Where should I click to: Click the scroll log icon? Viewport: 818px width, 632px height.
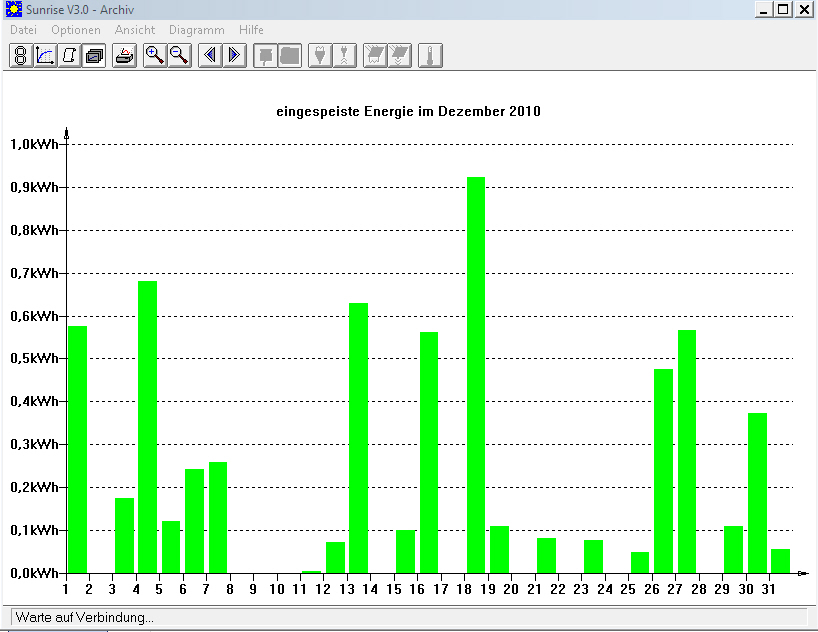click(69, 55)
